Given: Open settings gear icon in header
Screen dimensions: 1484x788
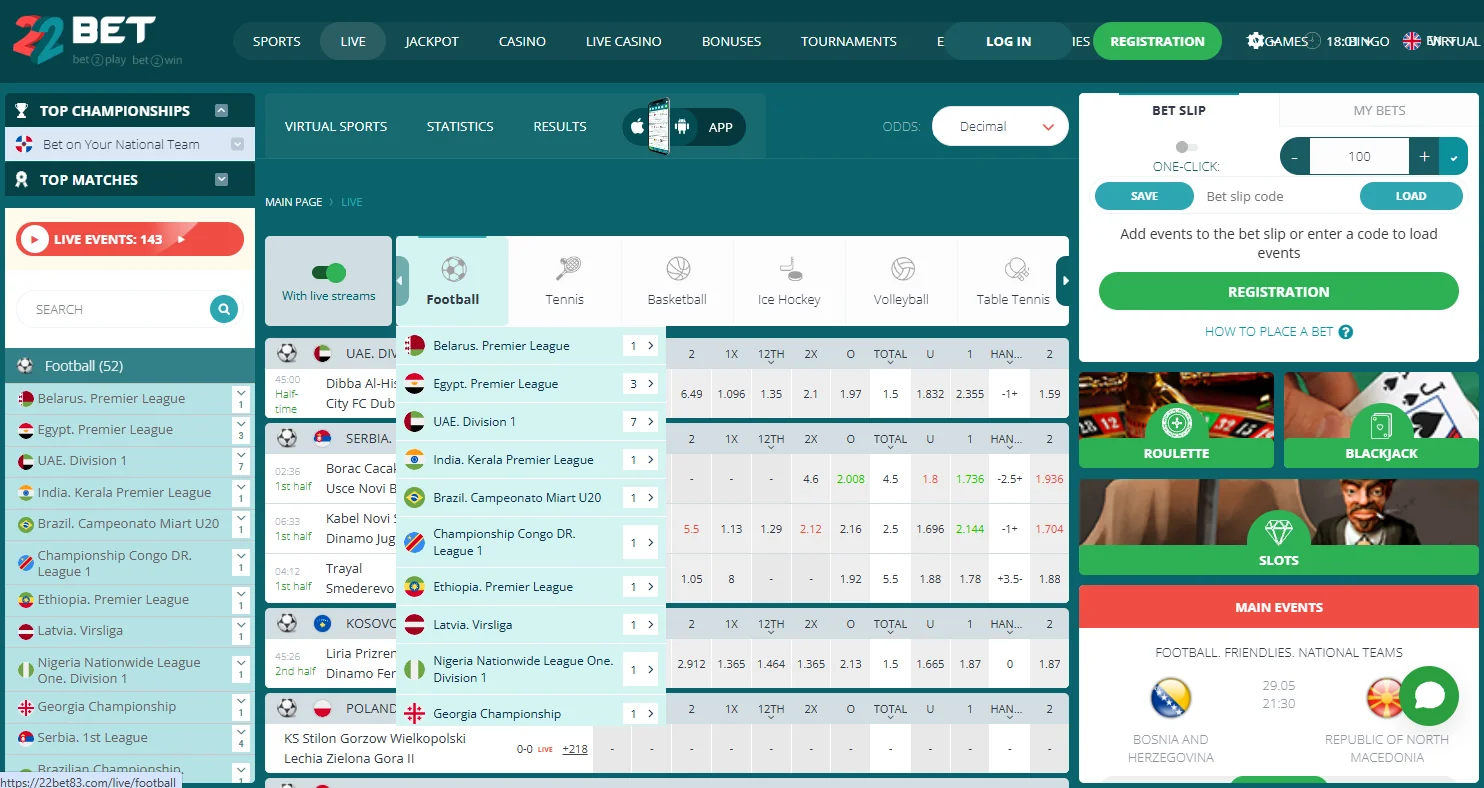Looking at the screenshot, I should tap(1255, 41).
